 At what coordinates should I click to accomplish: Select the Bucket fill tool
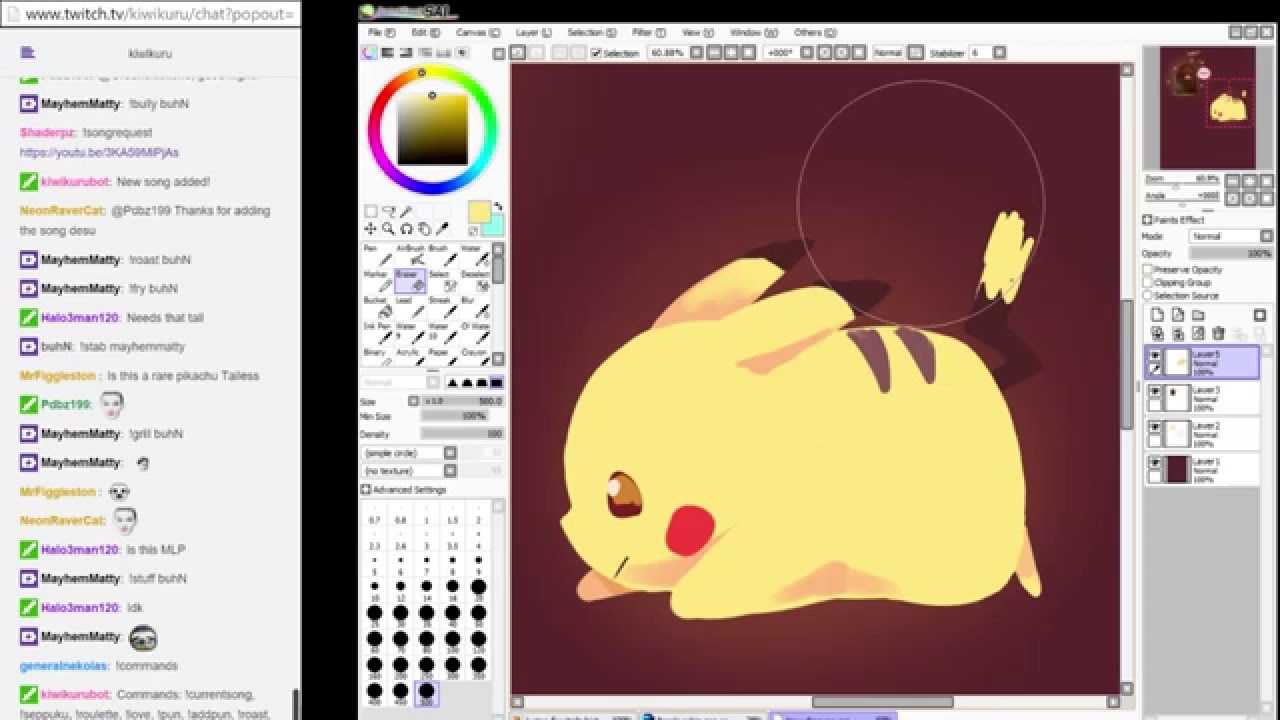(x=376, y=307)
